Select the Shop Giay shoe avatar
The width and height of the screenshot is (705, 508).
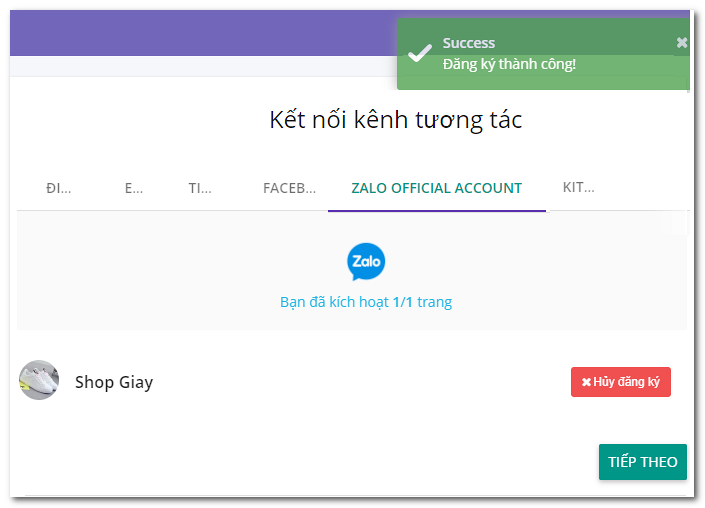(39, 380)
